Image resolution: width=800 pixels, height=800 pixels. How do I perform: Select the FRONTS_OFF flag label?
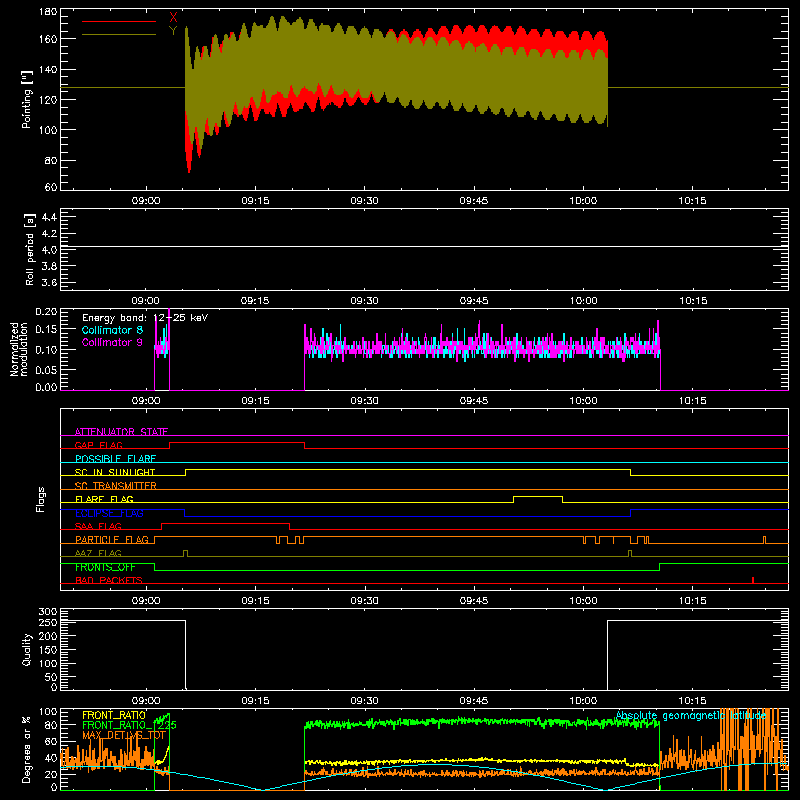105,567
